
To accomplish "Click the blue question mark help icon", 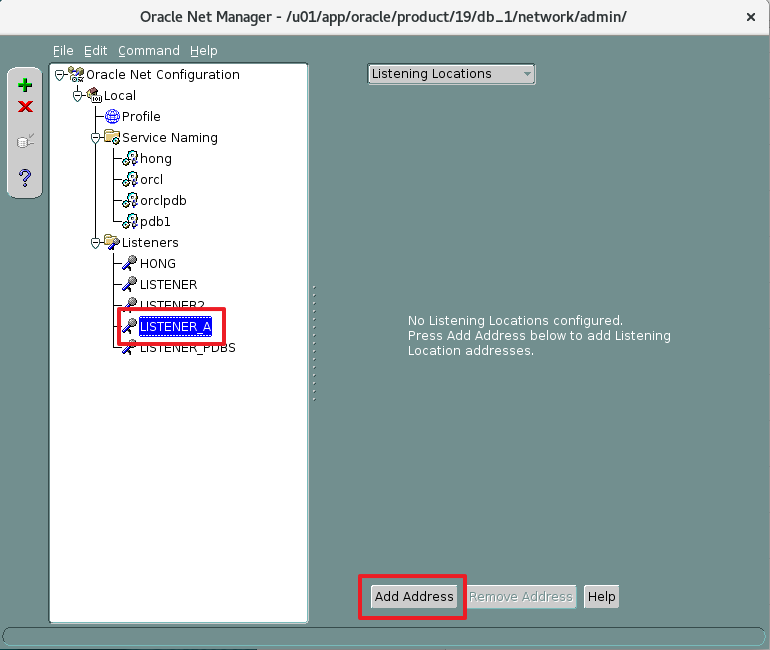I will point(25,177).
